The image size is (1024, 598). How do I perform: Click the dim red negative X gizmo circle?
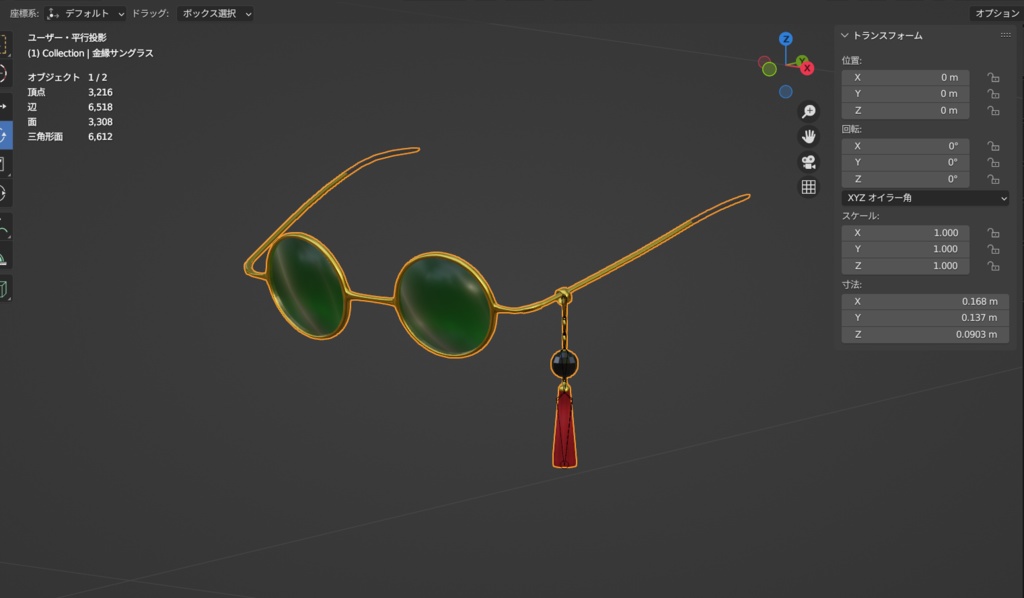pos(763,62)
